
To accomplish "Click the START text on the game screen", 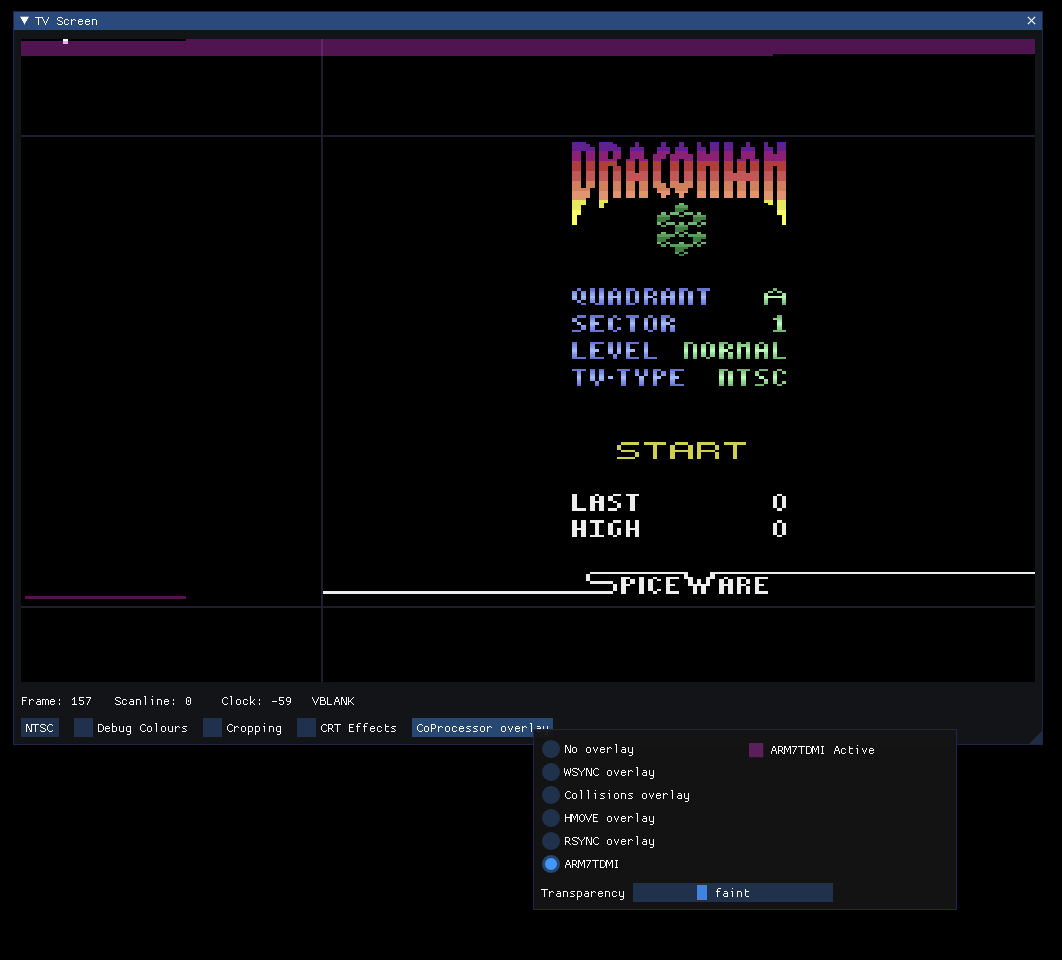I will tap(681, 451).
